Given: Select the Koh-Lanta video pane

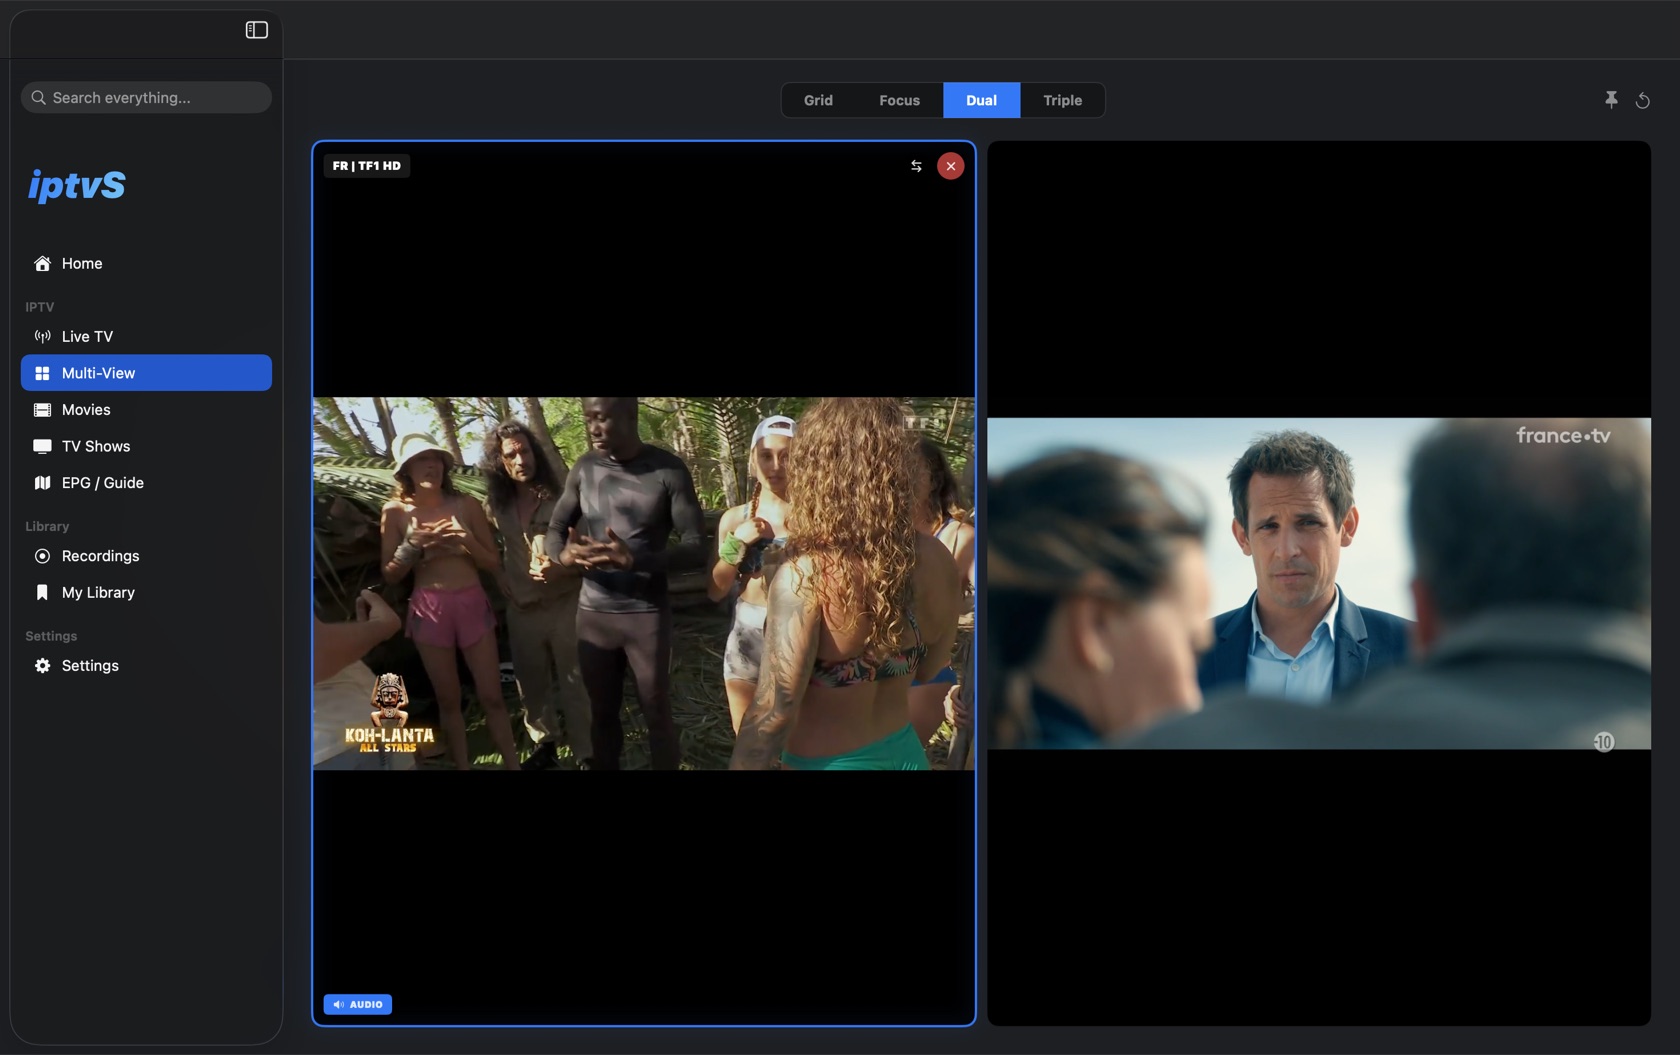Looking at the screenshot, I should (644, 584).
